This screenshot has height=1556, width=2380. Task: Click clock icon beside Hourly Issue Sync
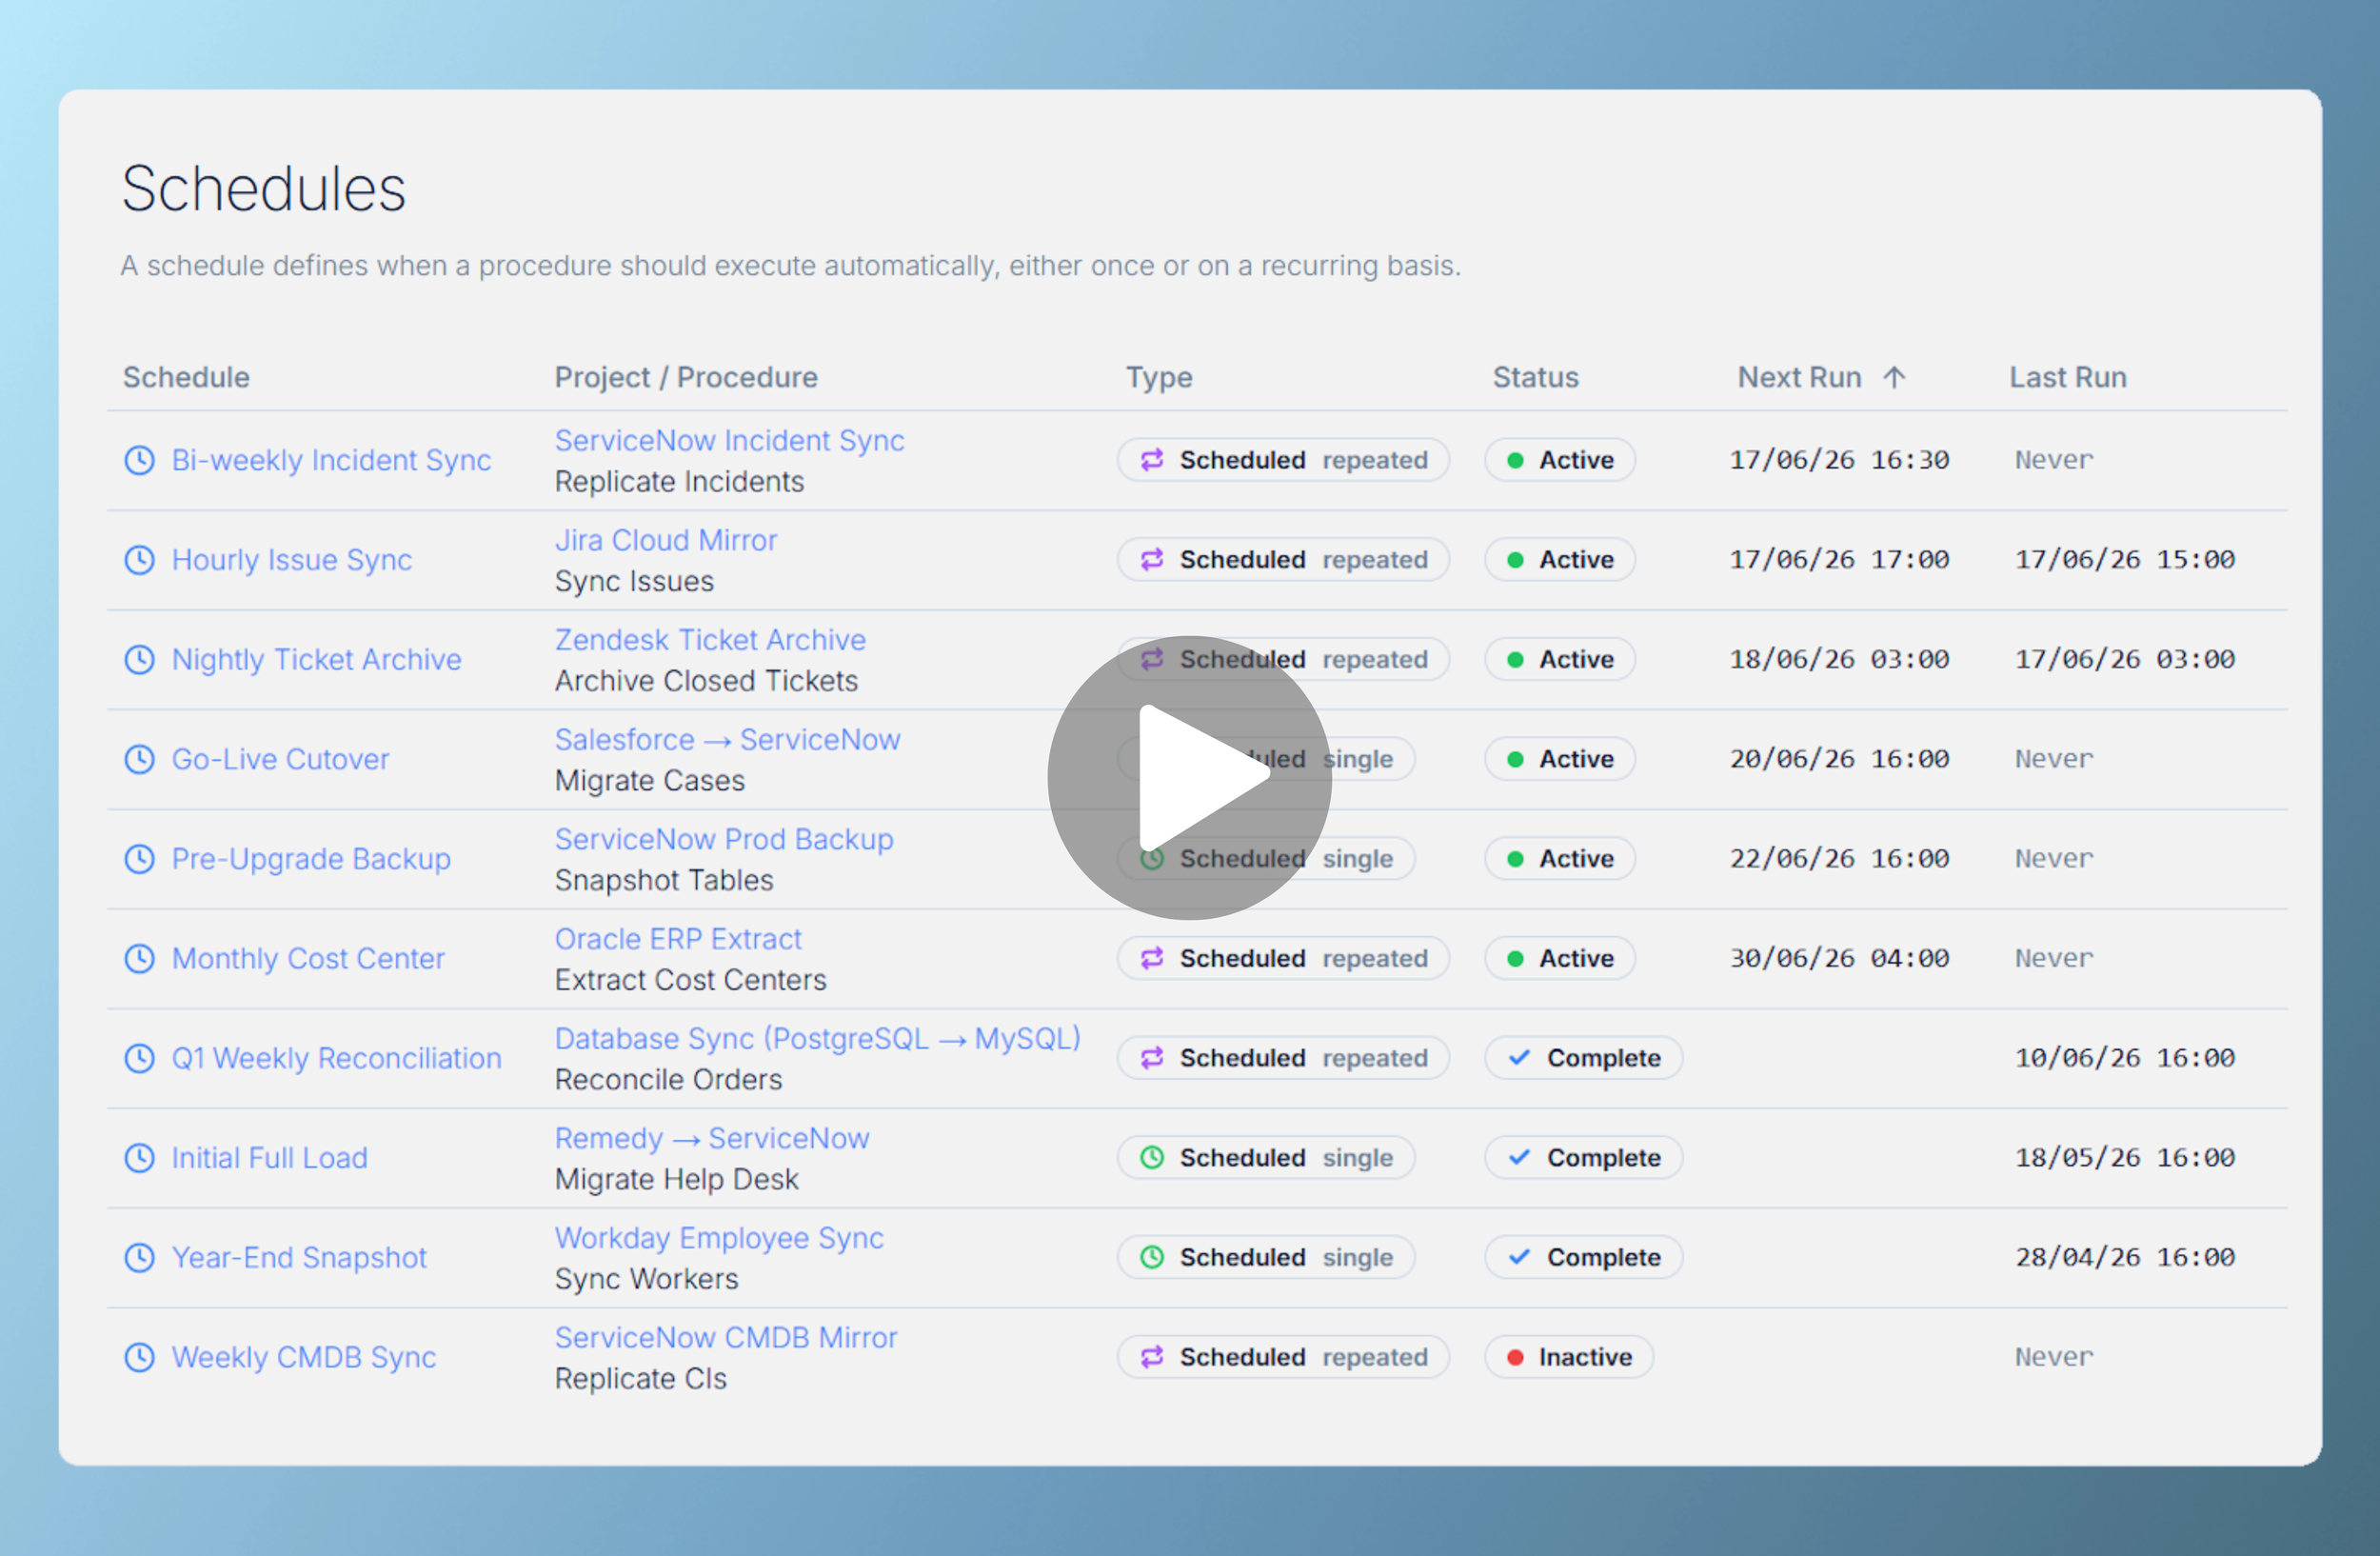[139, 560]
